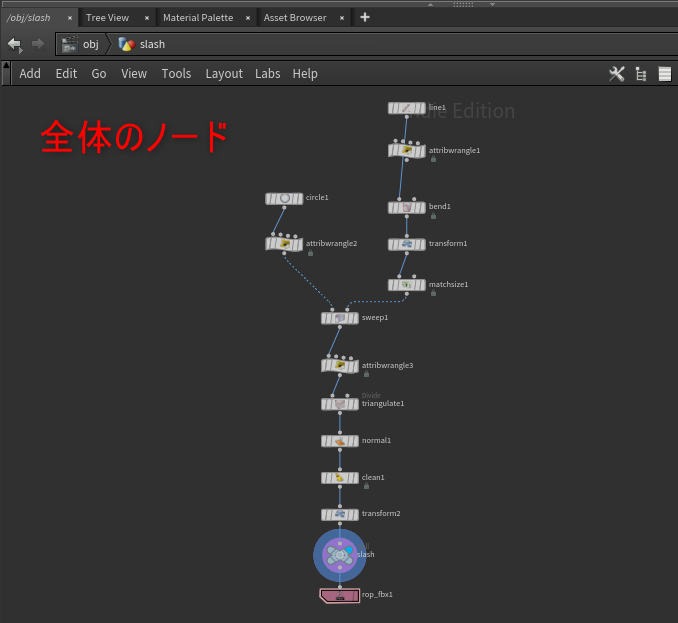Close the Tree View tab
Image resolution: width=678 pixels, height=623 pixels.
pyautogui.click(x=147, y=18)
